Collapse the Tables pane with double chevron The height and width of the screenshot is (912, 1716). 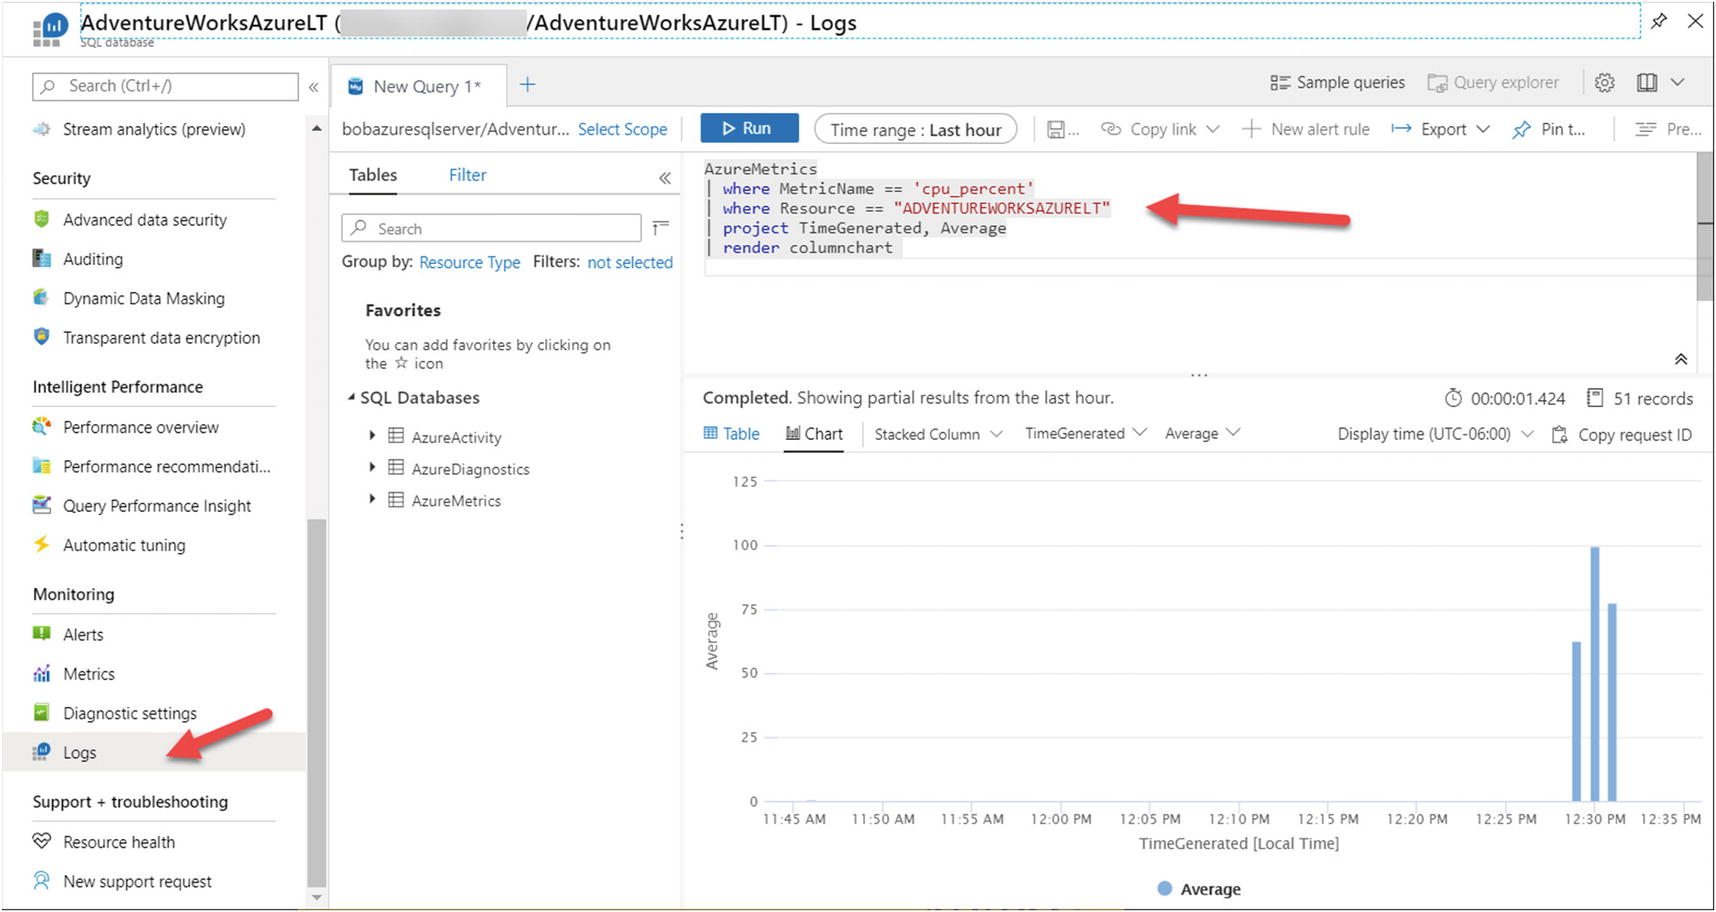[665, 177]
